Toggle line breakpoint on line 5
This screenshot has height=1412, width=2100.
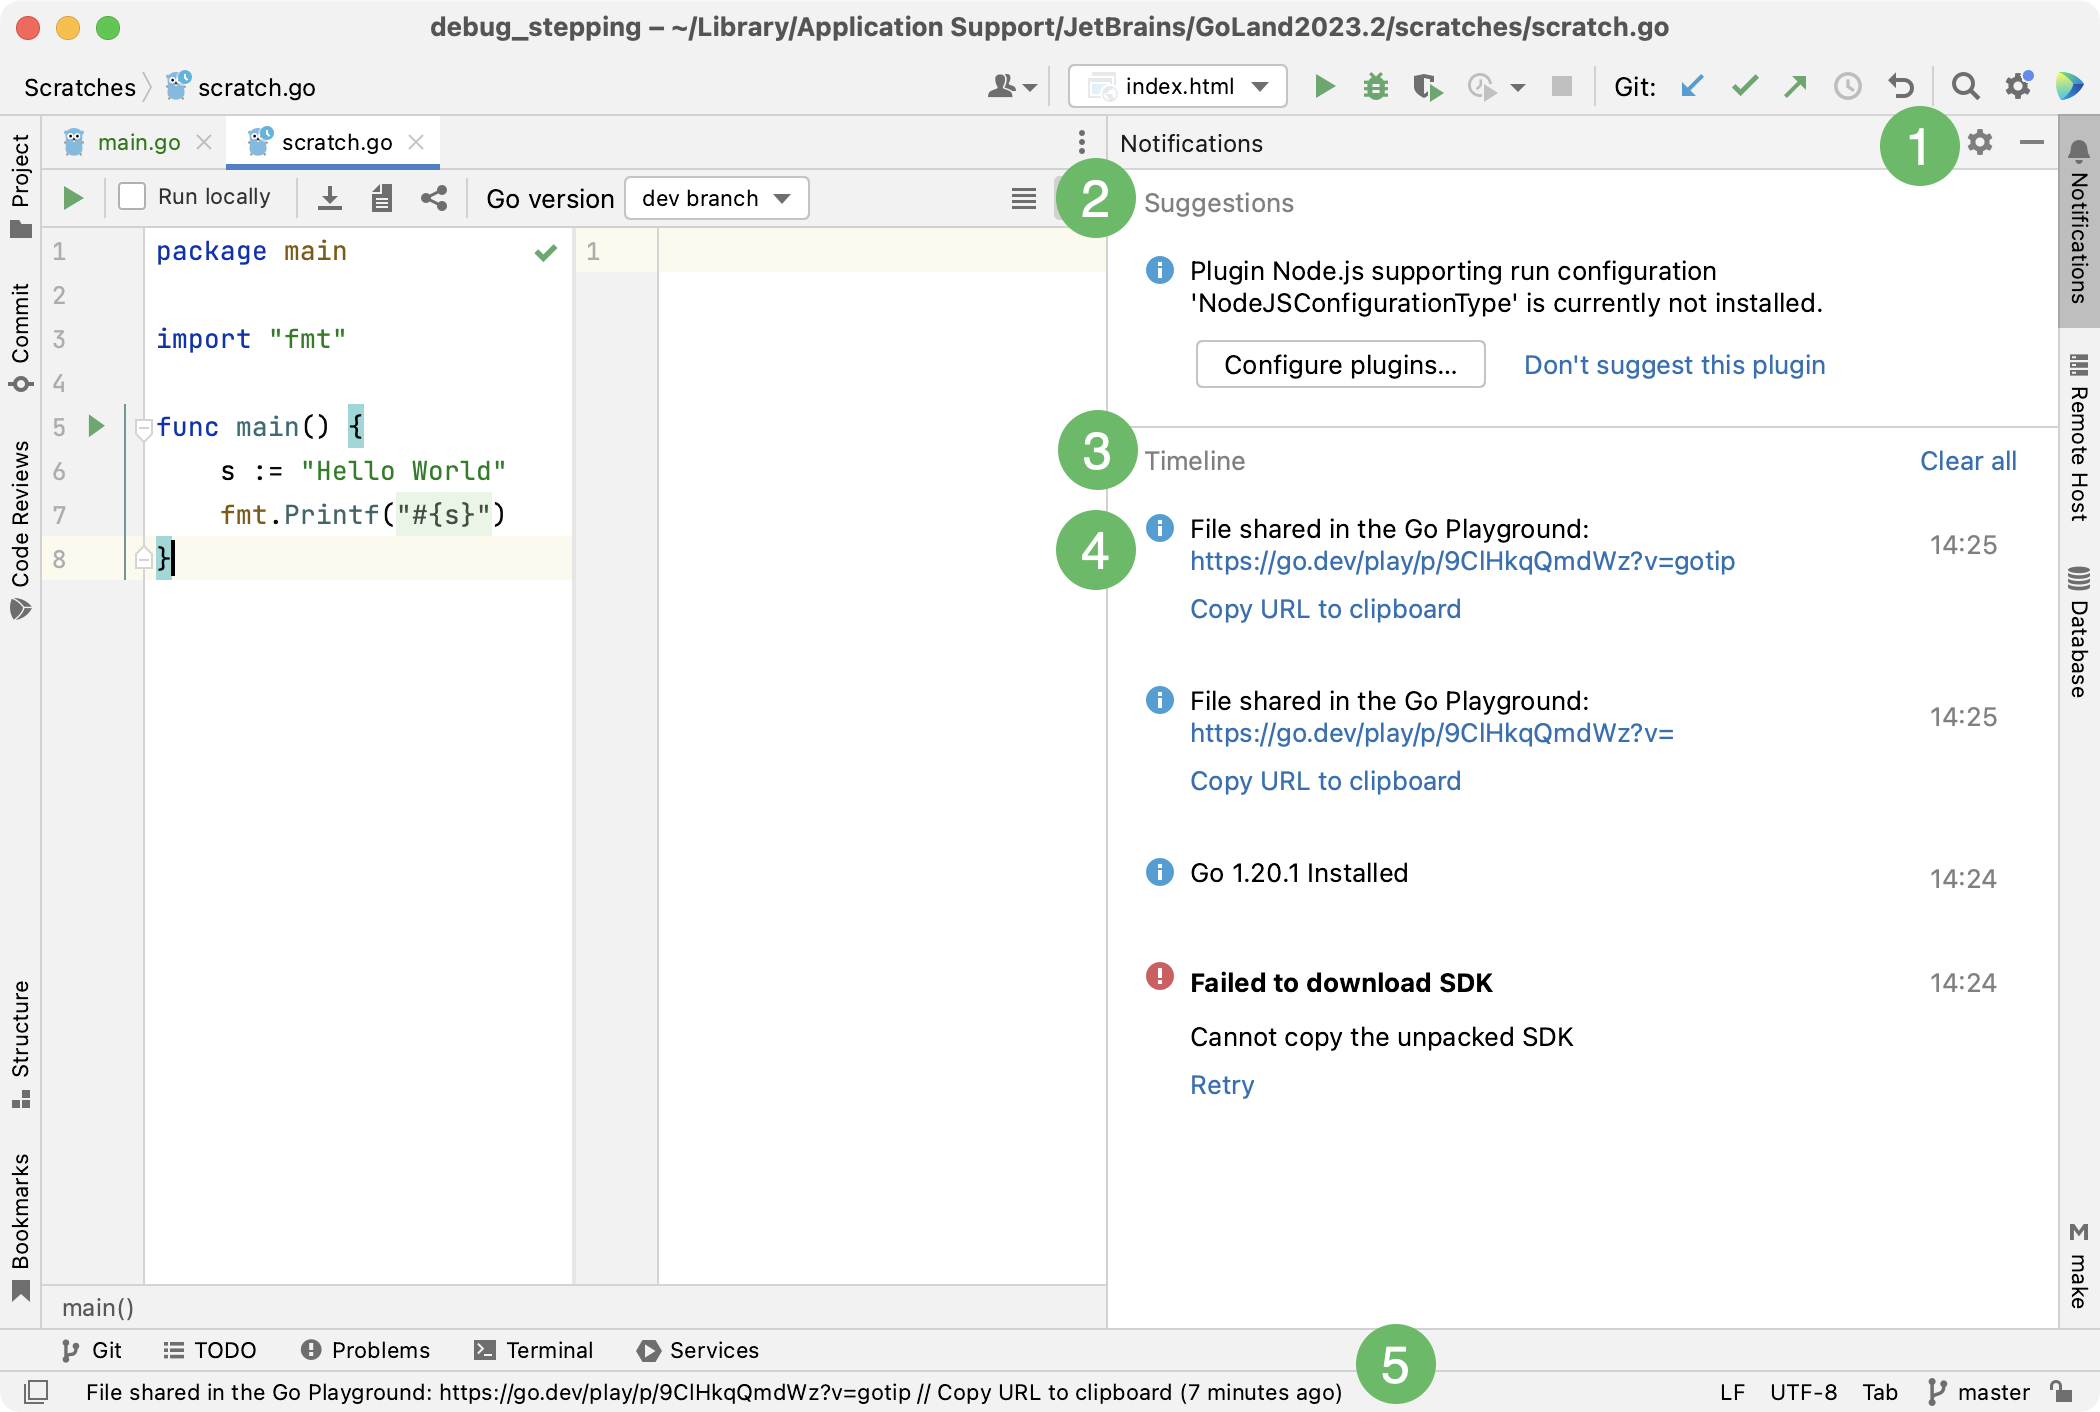point(58,425)
